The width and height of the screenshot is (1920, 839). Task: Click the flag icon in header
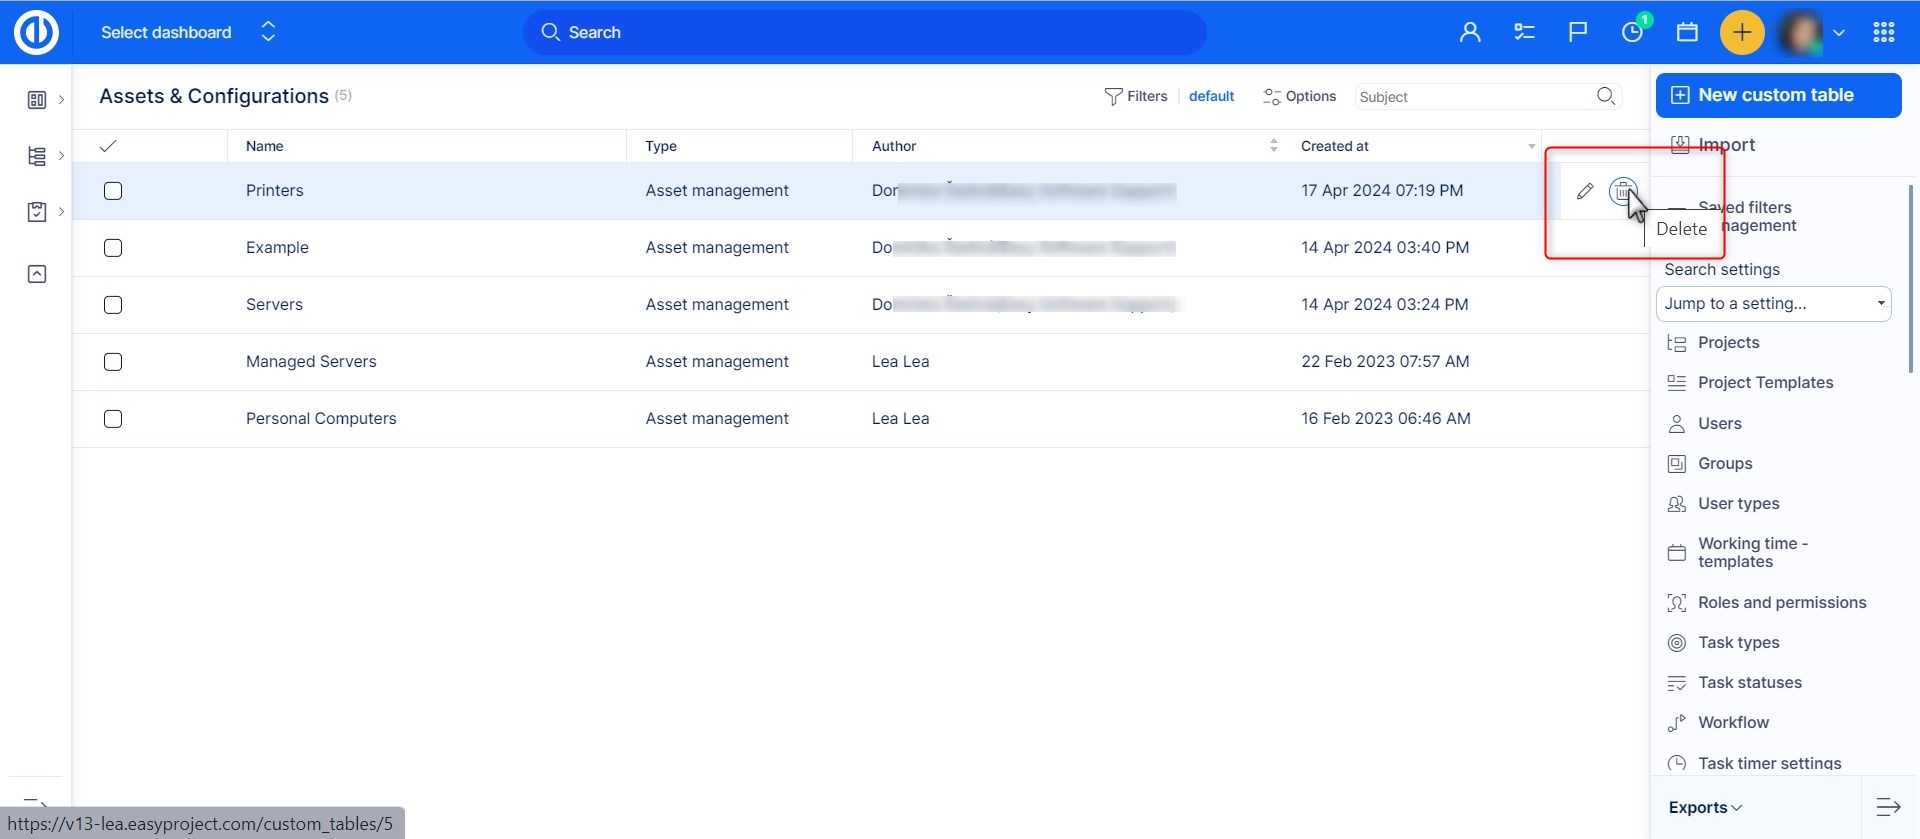[x=1578, y=32]
